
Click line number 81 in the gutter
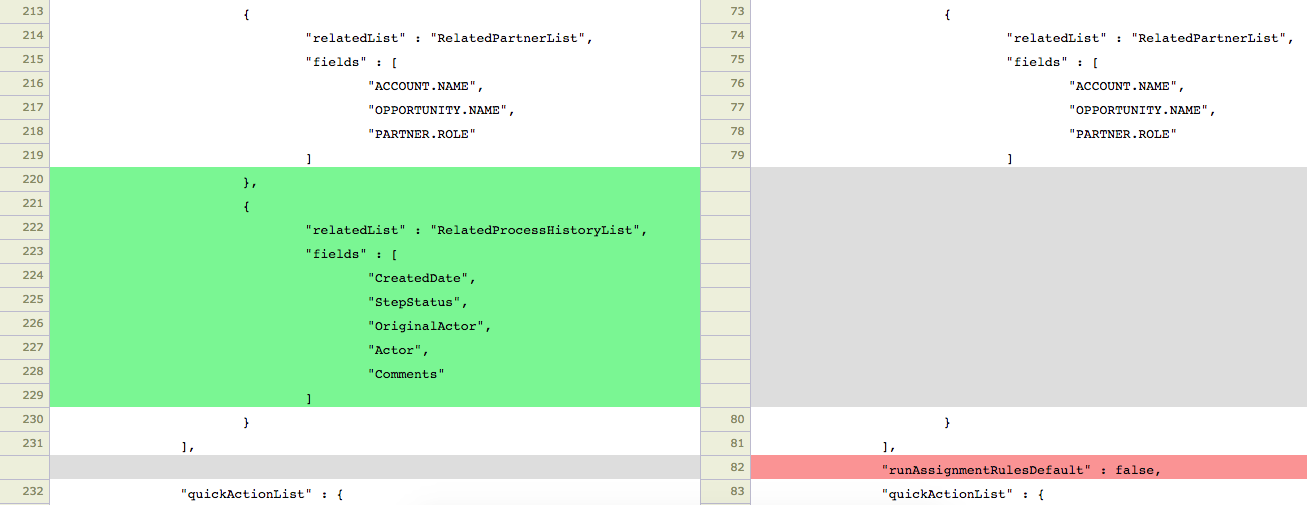coord(738,445)
